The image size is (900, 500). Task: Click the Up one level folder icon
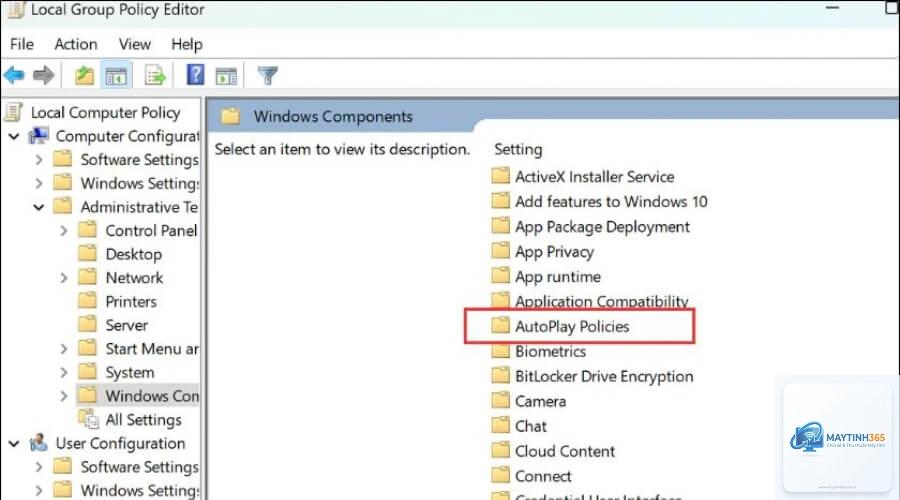click(84, 75)
